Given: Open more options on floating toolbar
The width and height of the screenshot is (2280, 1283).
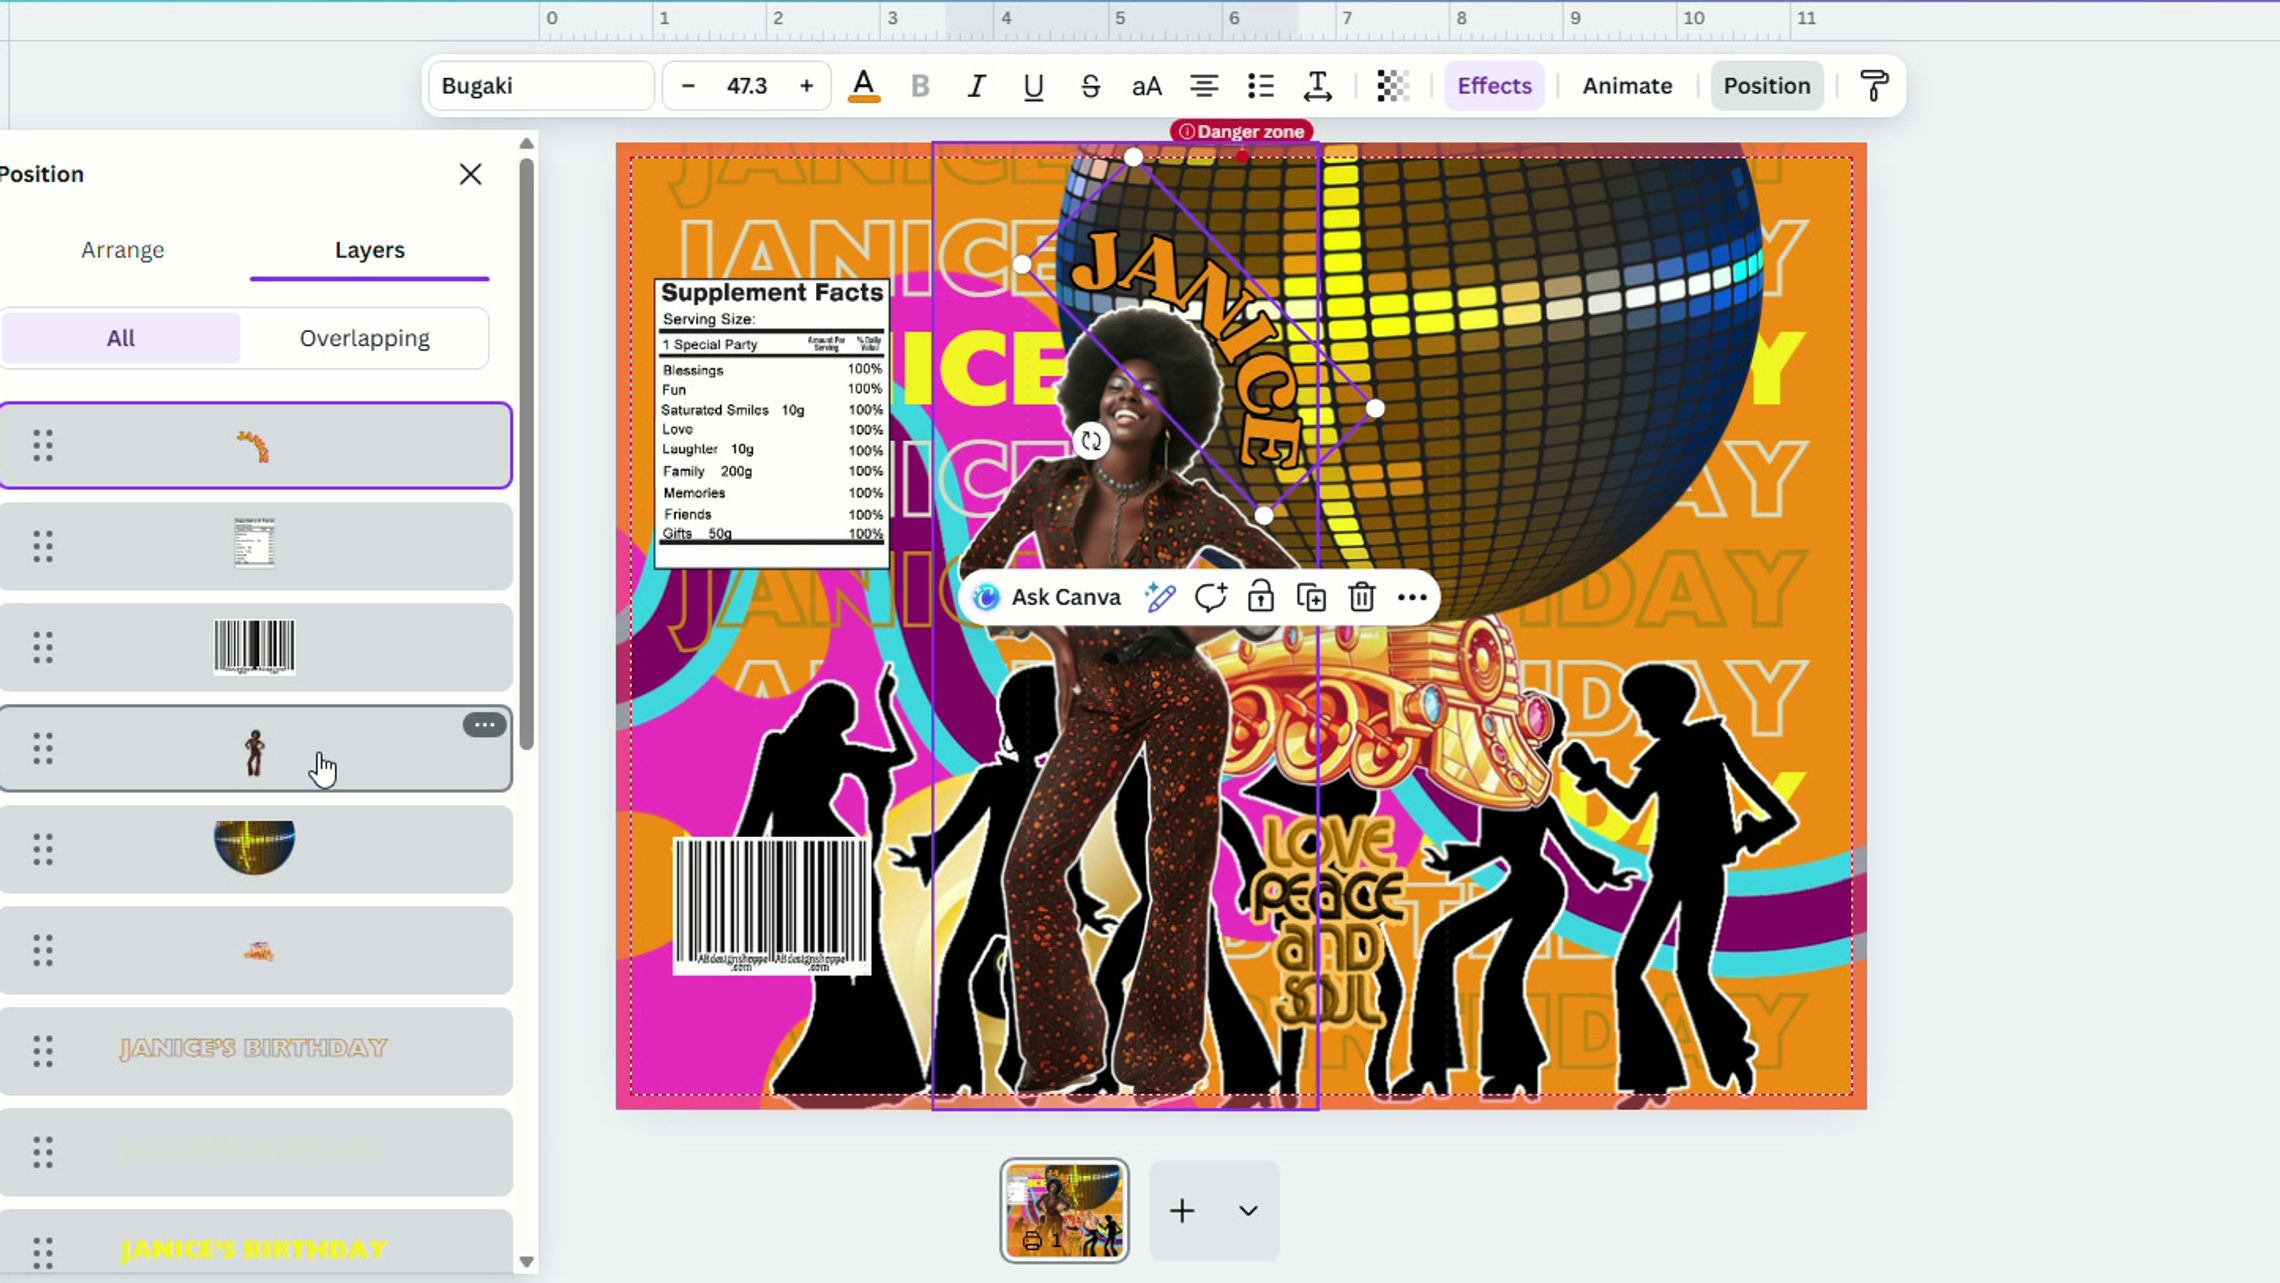Looking at the screenshot, I should [x=1411, y=598].
